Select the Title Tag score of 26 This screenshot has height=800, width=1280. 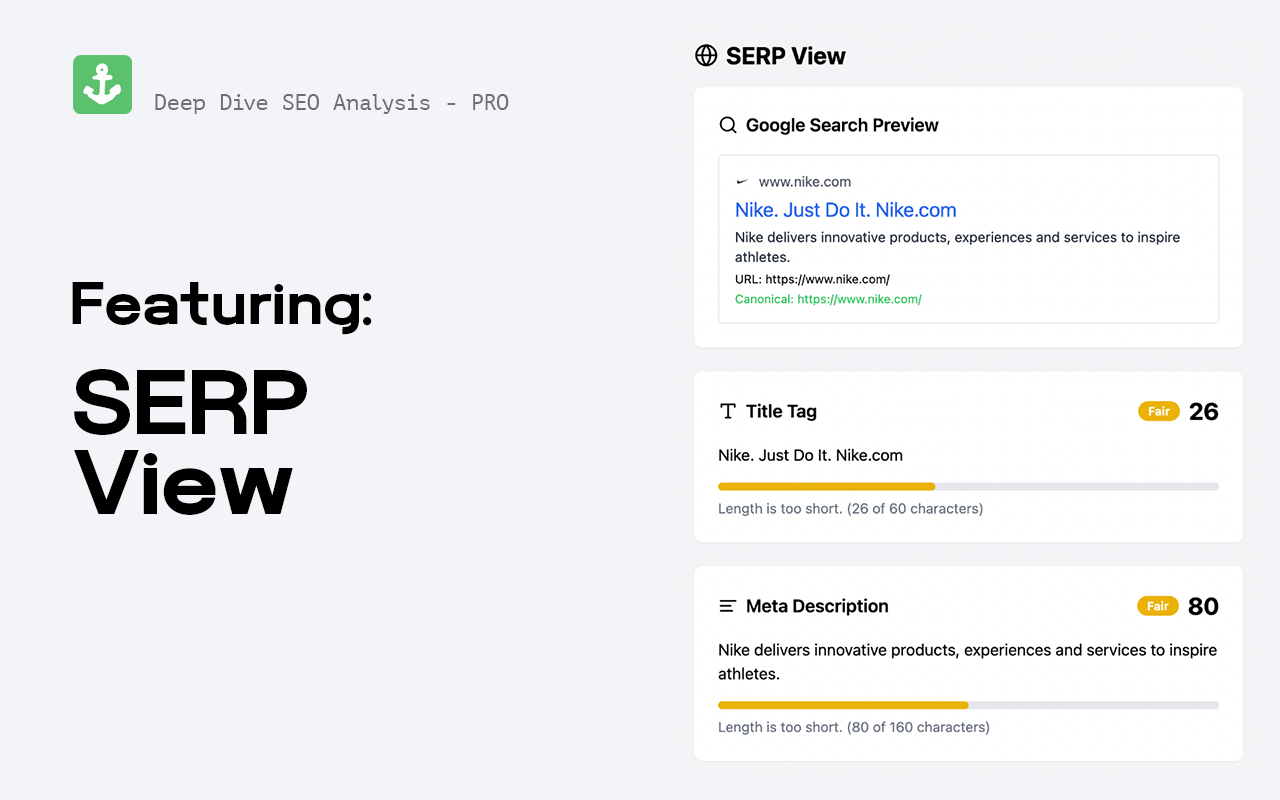click(1205, 411)
